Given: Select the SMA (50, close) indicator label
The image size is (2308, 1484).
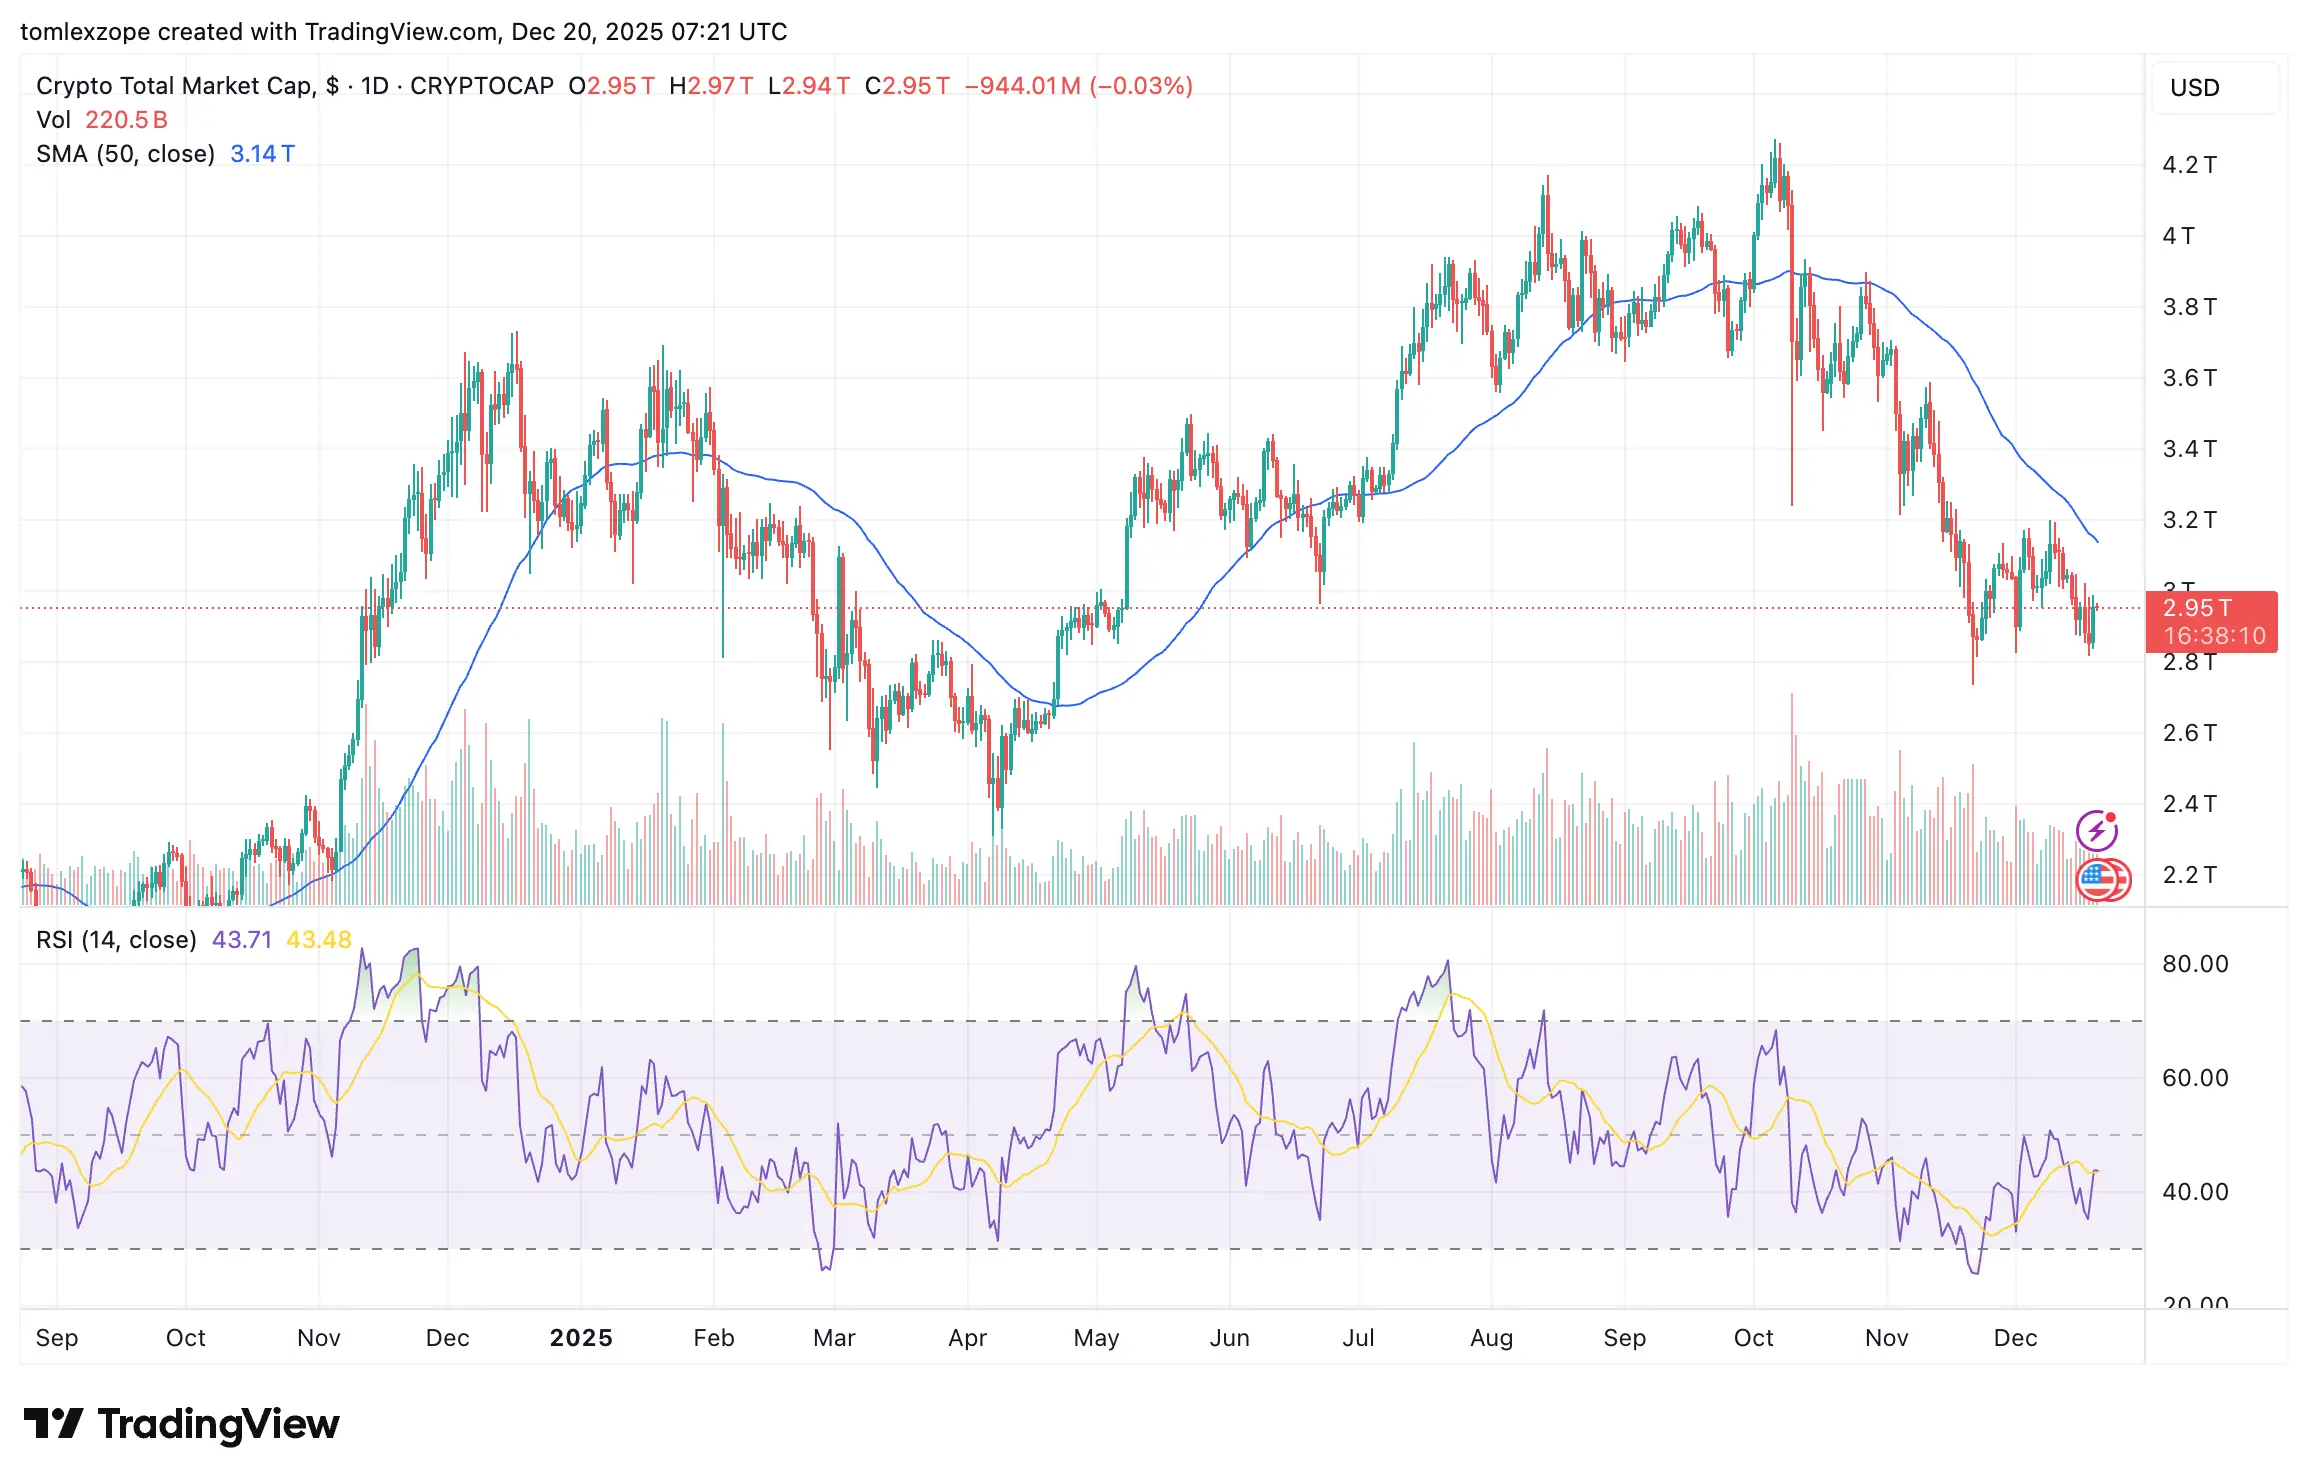Looking at the screenshot, I should pyautogui.click(x=125, y=154).
